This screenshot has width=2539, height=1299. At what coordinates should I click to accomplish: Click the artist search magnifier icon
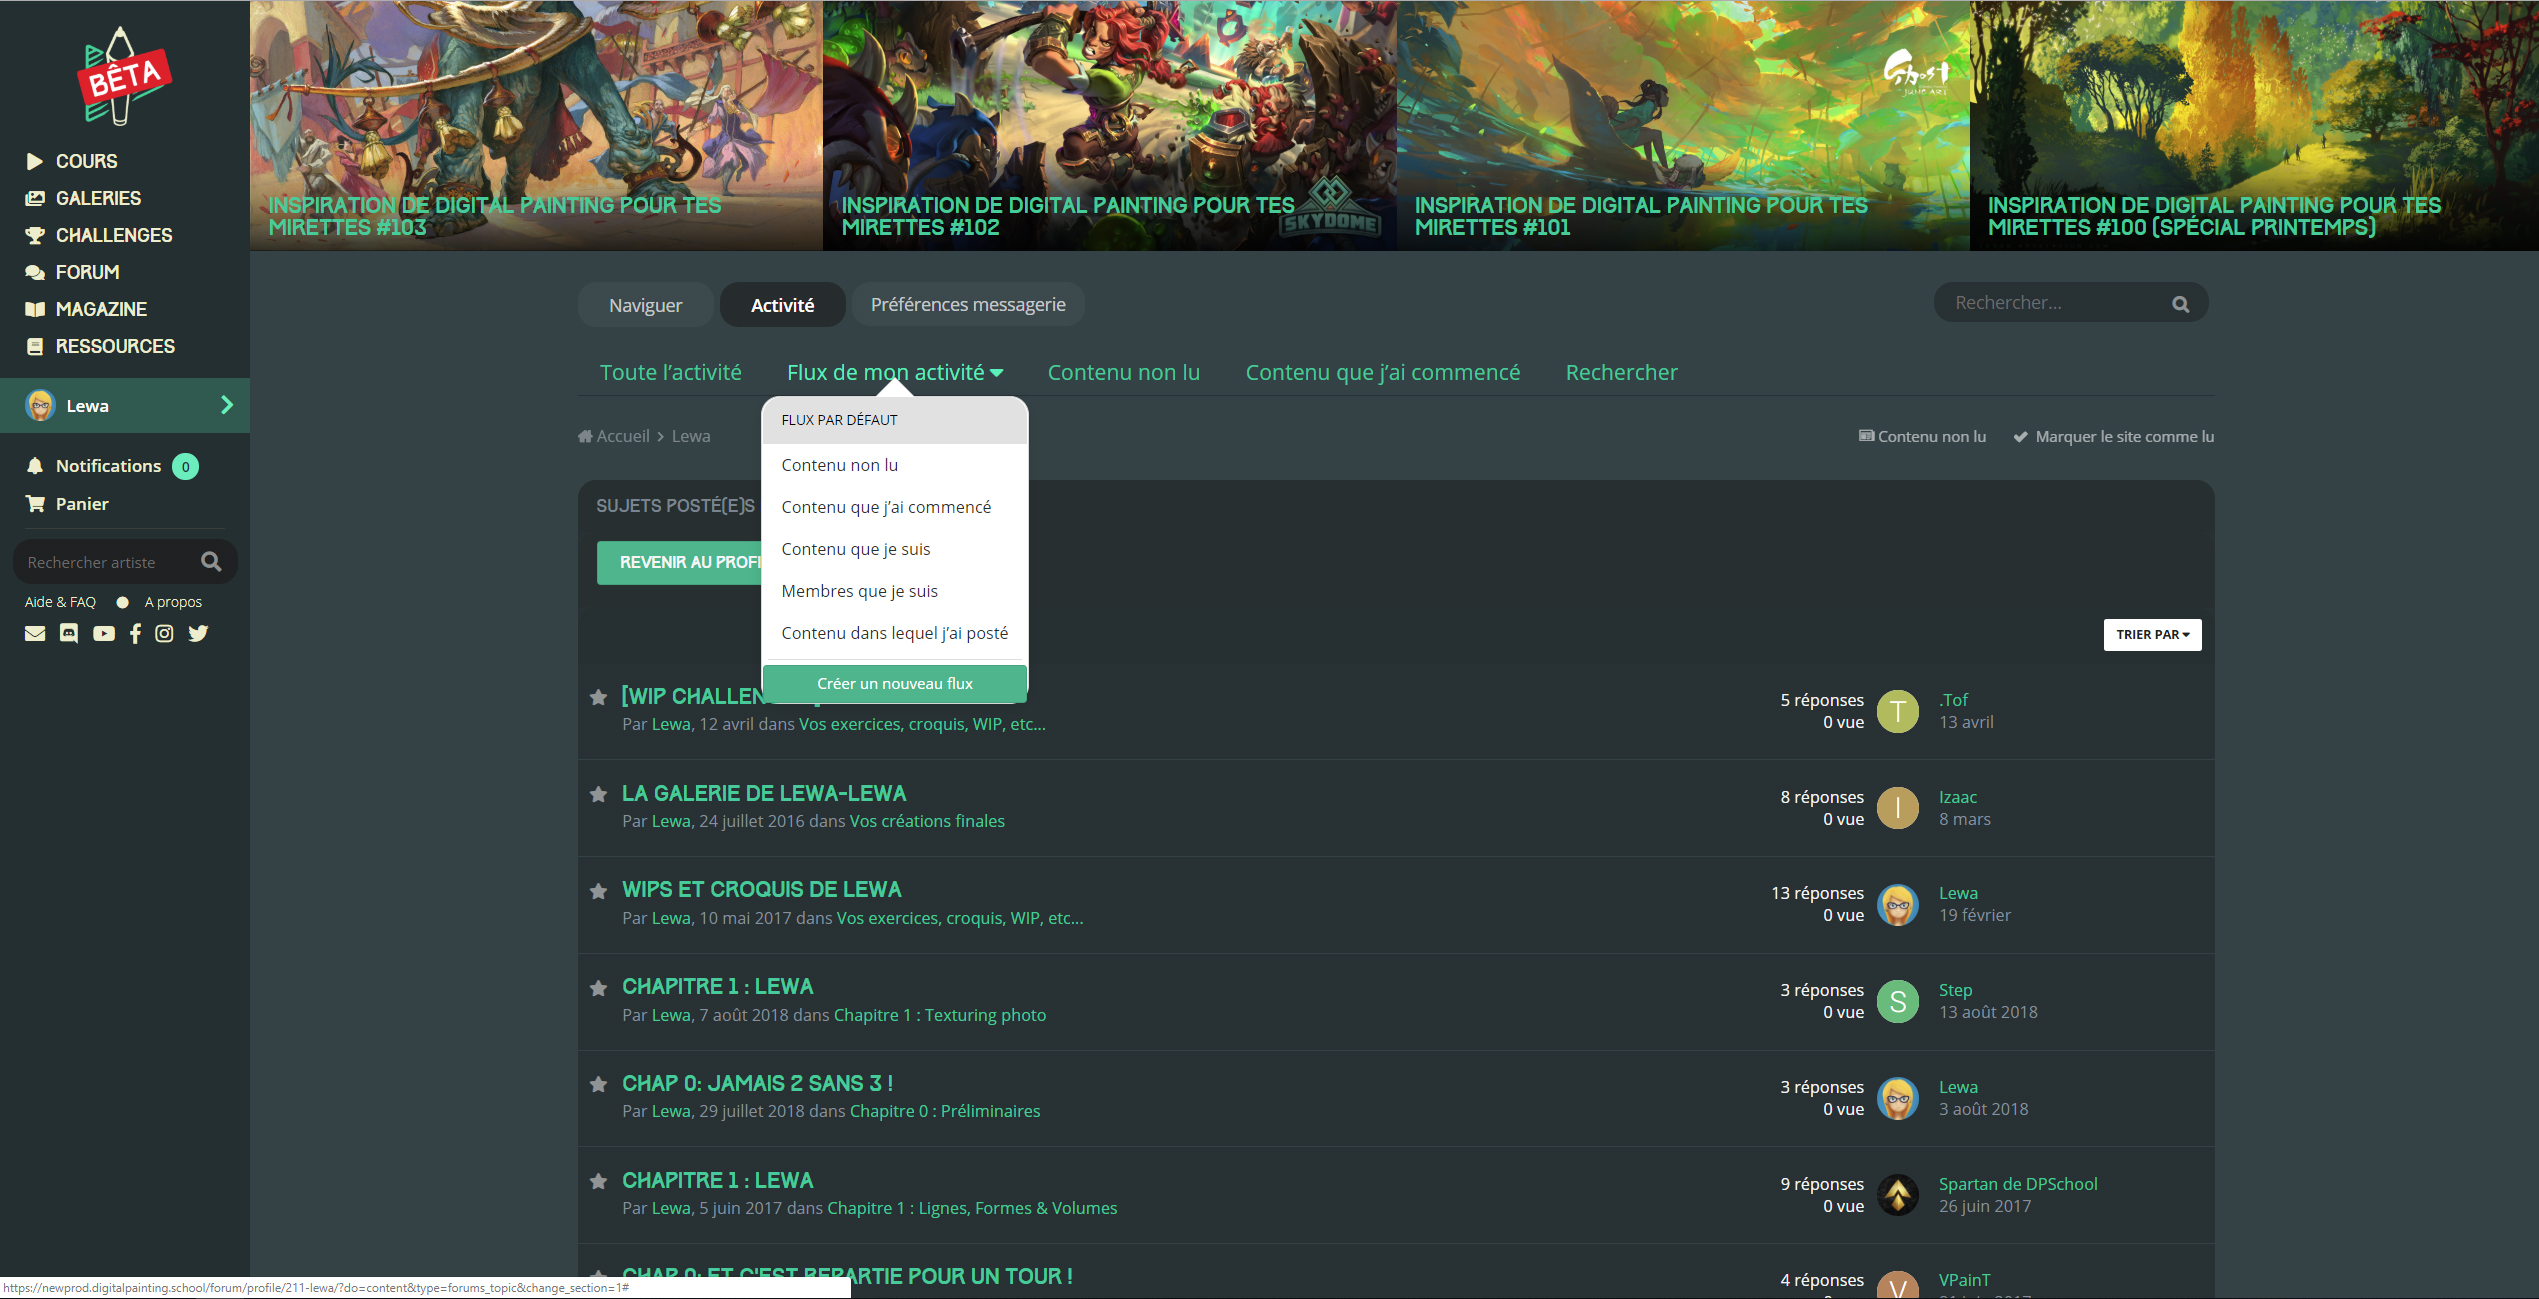point(211,561)
